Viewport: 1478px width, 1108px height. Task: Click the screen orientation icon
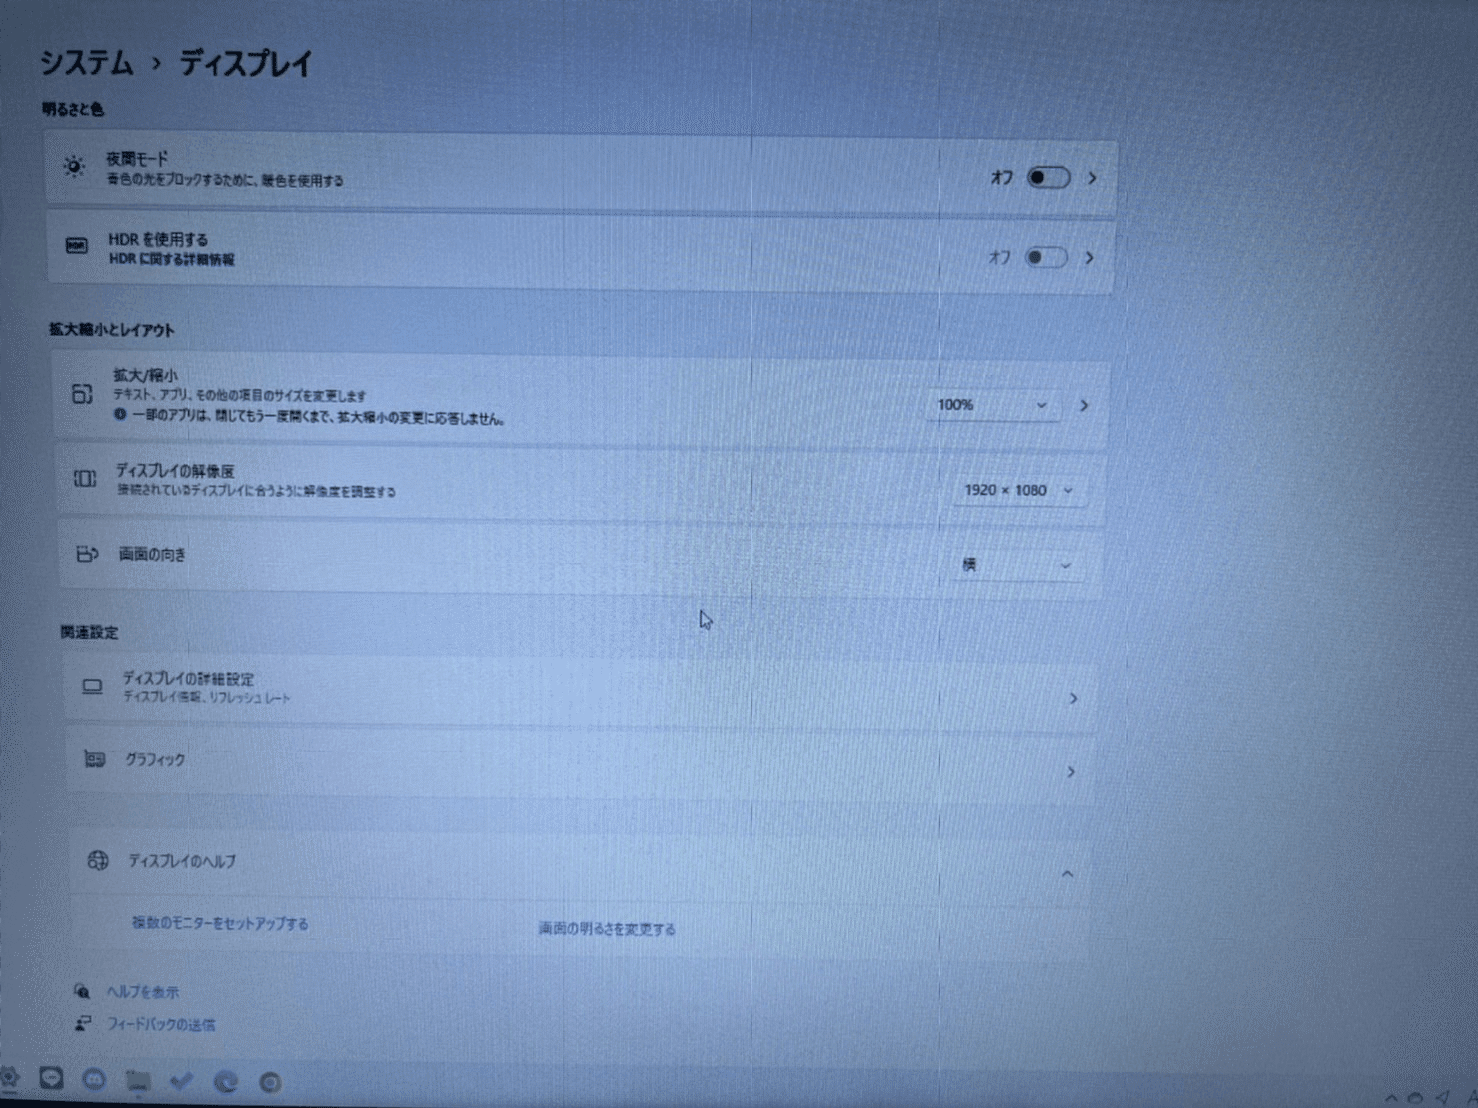tap(88, 554)
